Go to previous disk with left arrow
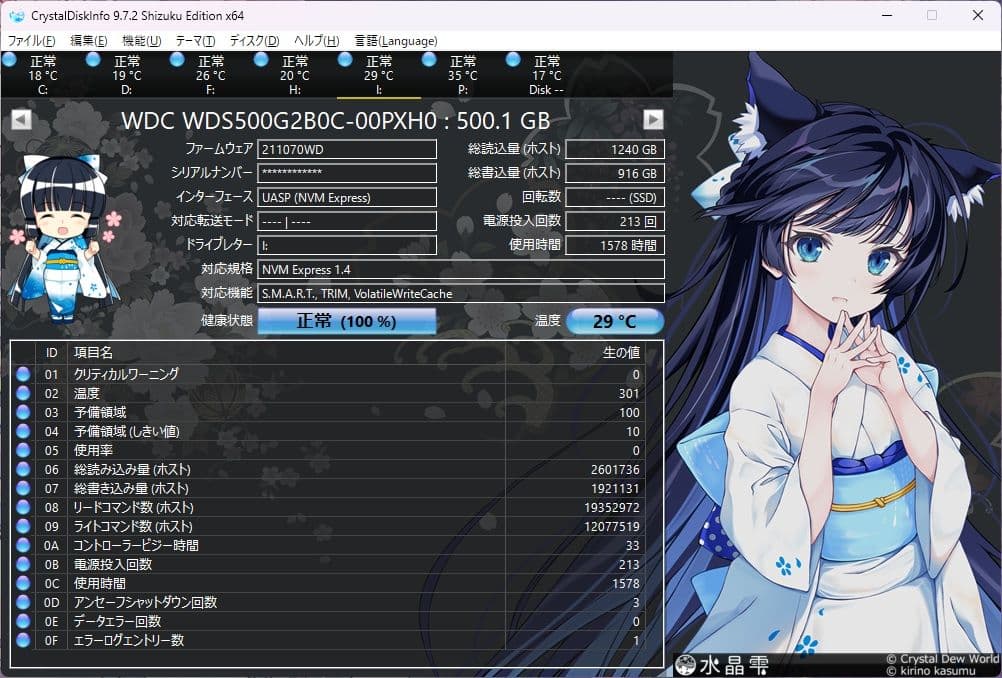This screenshot has height=678, width=1002. tap(21, 119)
